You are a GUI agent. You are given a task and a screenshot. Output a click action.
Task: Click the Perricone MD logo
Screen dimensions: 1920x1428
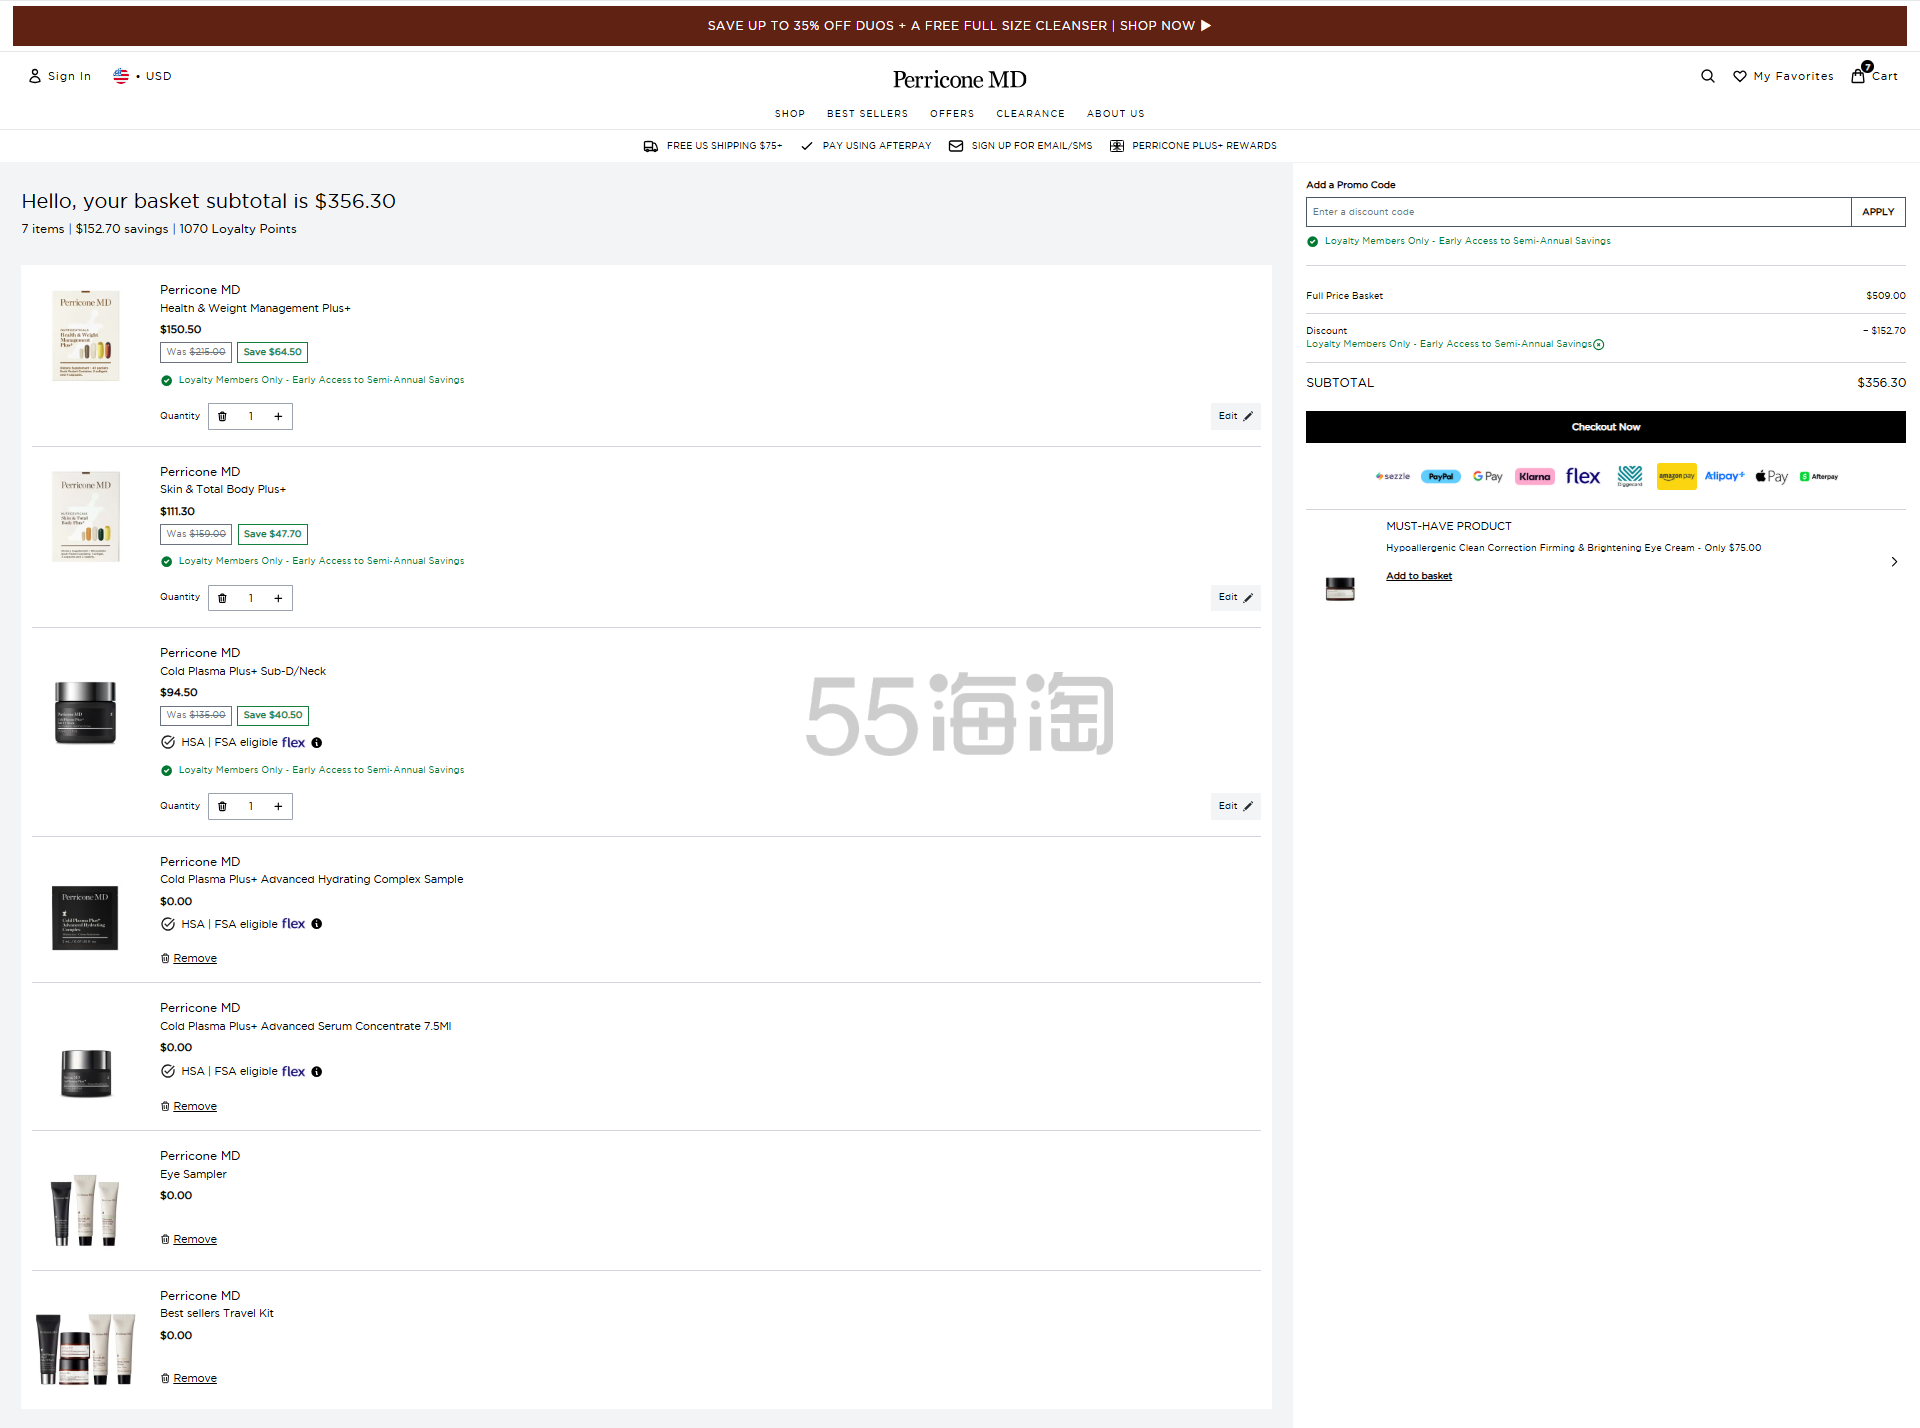click(x=960, y=79)
